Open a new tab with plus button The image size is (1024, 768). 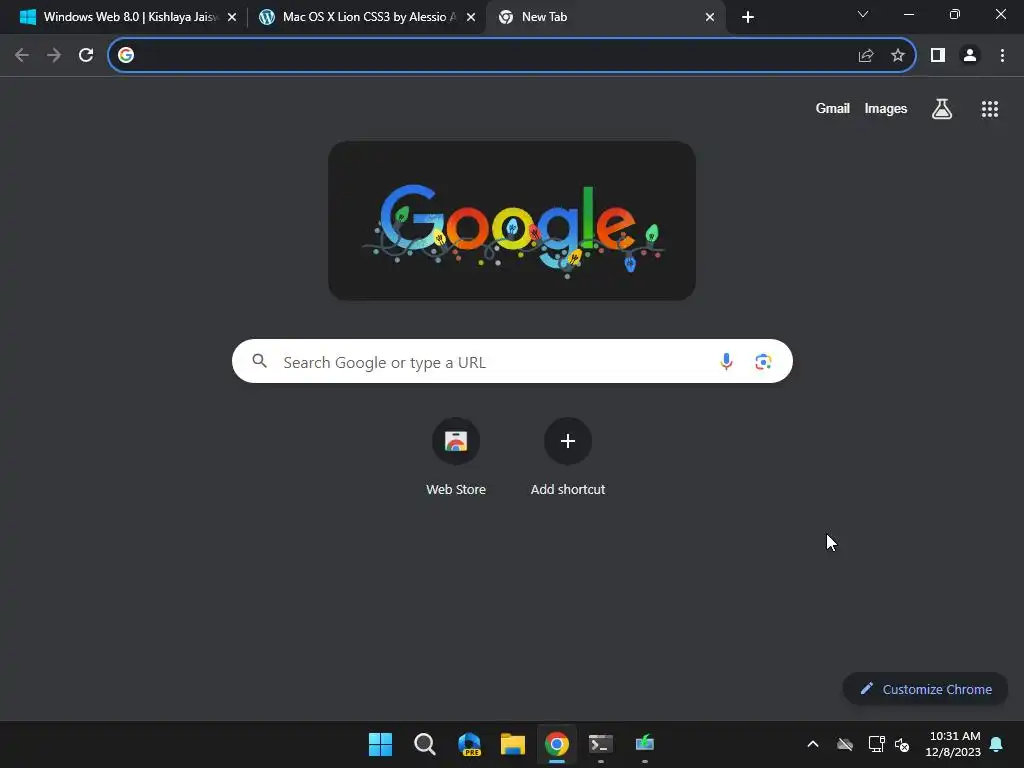(x=748, y=17)
